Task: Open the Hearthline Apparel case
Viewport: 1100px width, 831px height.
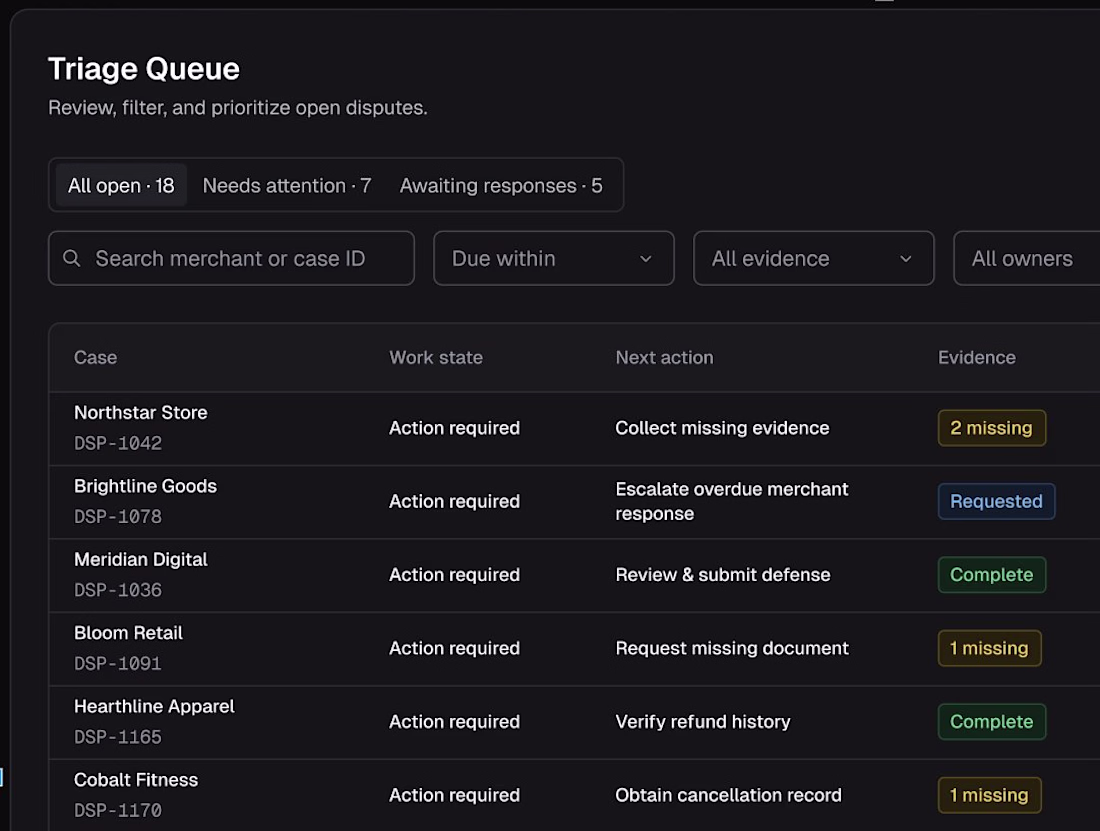Action: point(154,706)
